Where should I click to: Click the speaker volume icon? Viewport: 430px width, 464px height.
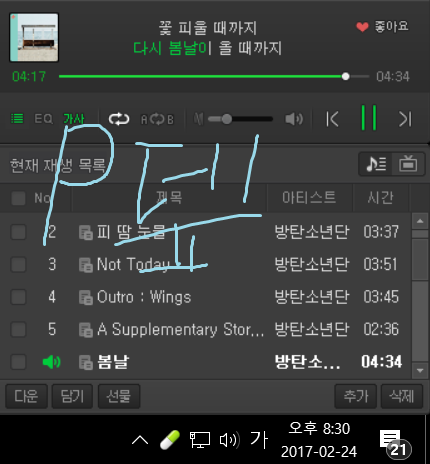click(294, 119)
